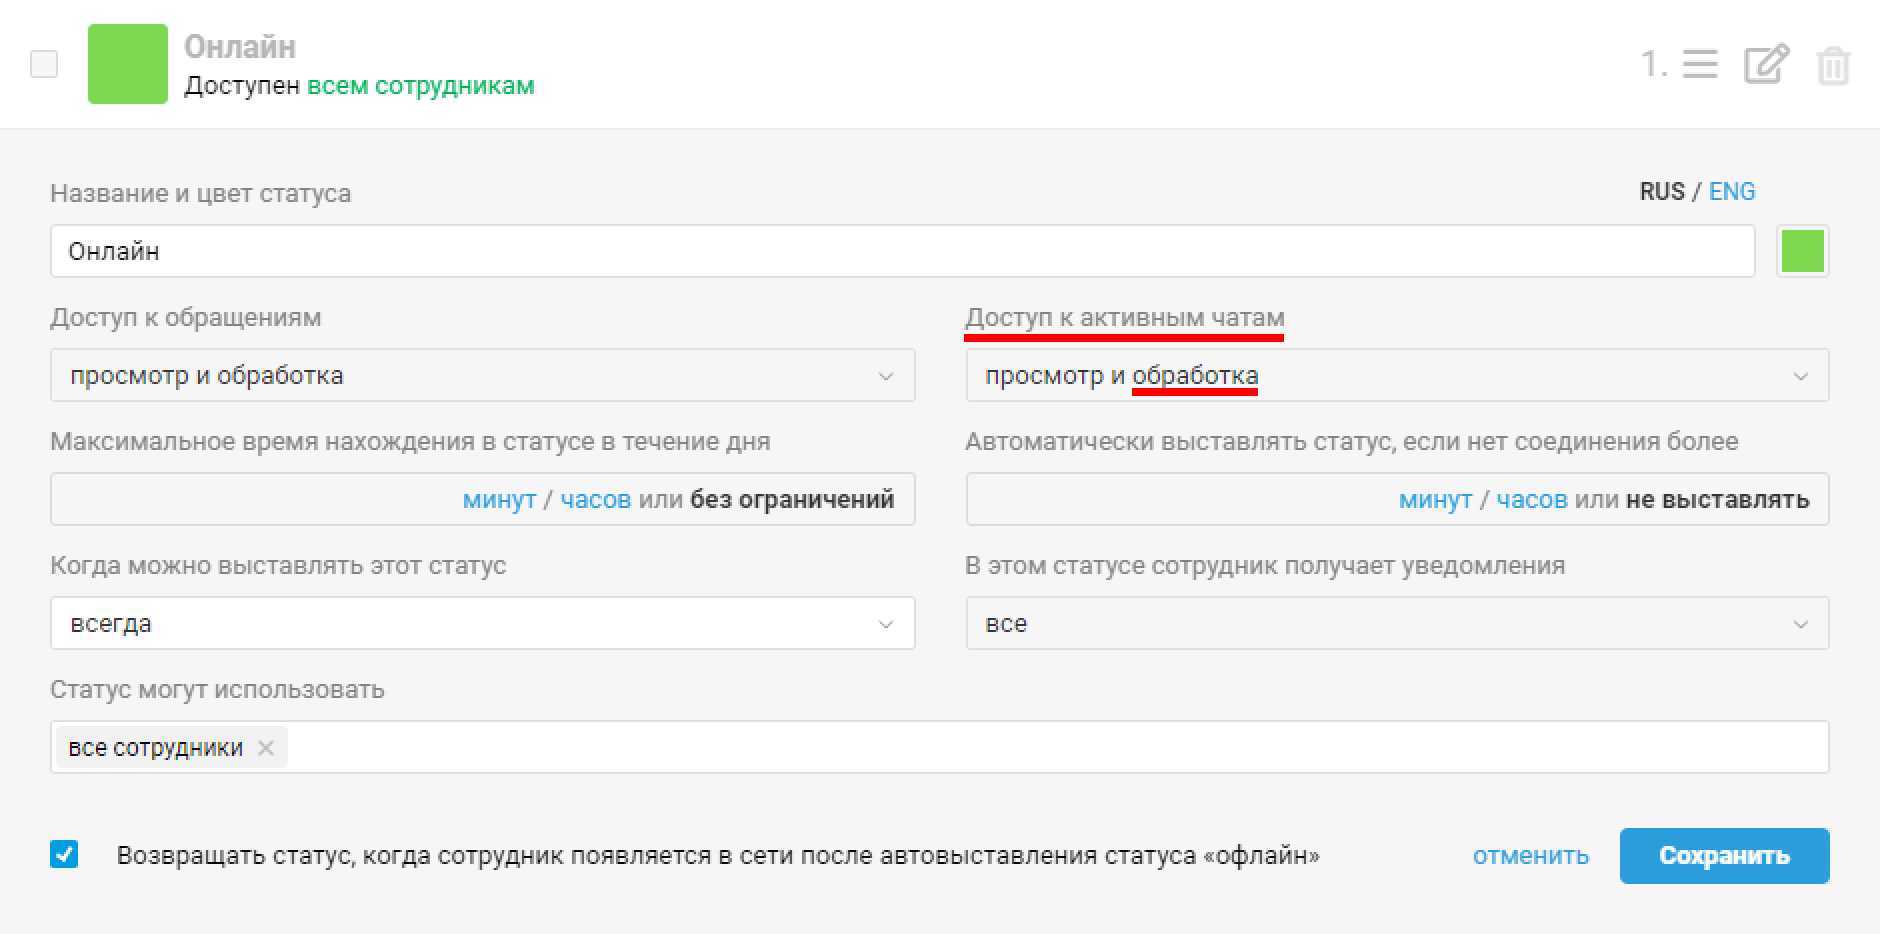
Task: Tick the checkbox next to the Онлайн status row
Action: (x=44, y=64)
